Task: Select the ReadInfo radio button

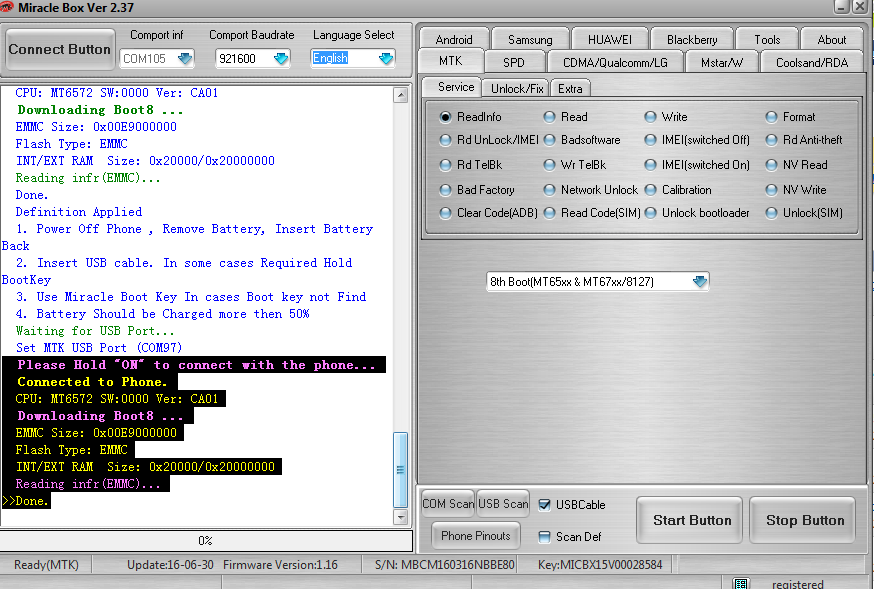Action: pos(445,117)
